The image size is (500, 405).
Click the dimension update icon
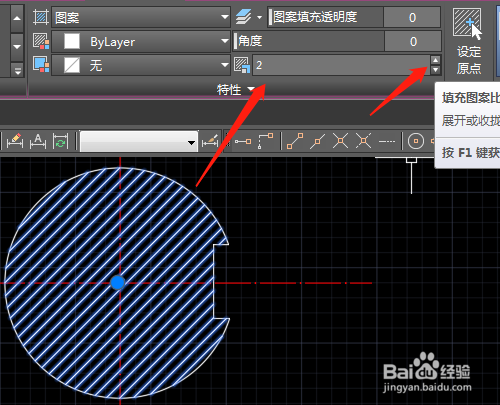tap(60, 141)
